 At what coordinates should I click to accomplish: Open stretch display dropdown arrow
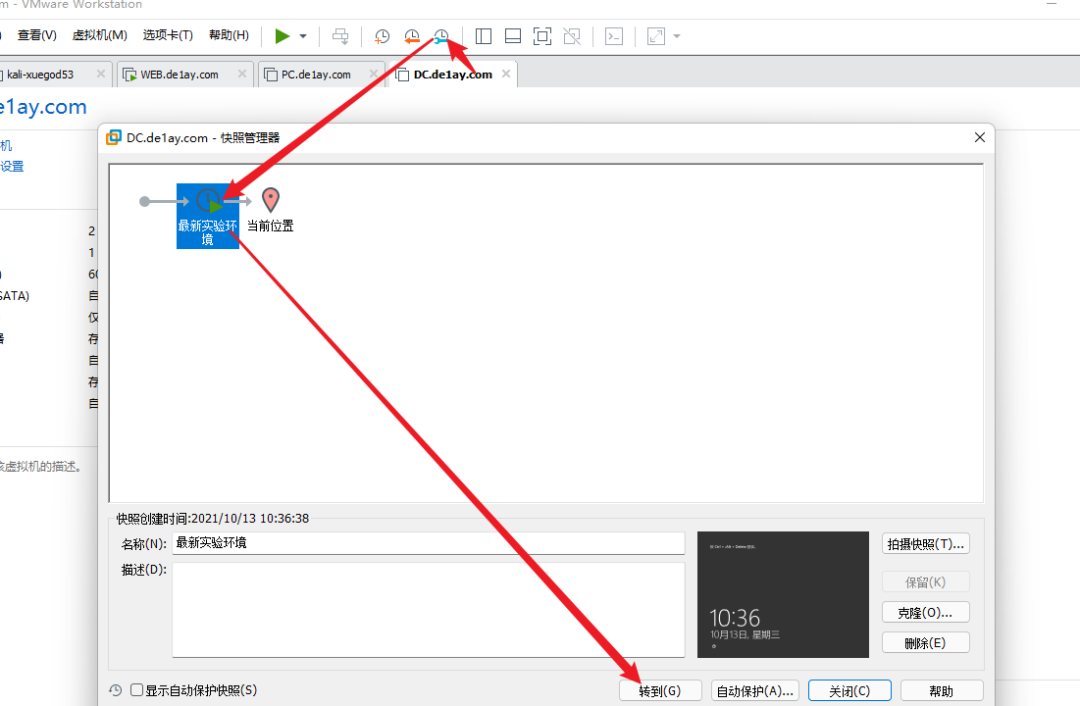point(676,36)
